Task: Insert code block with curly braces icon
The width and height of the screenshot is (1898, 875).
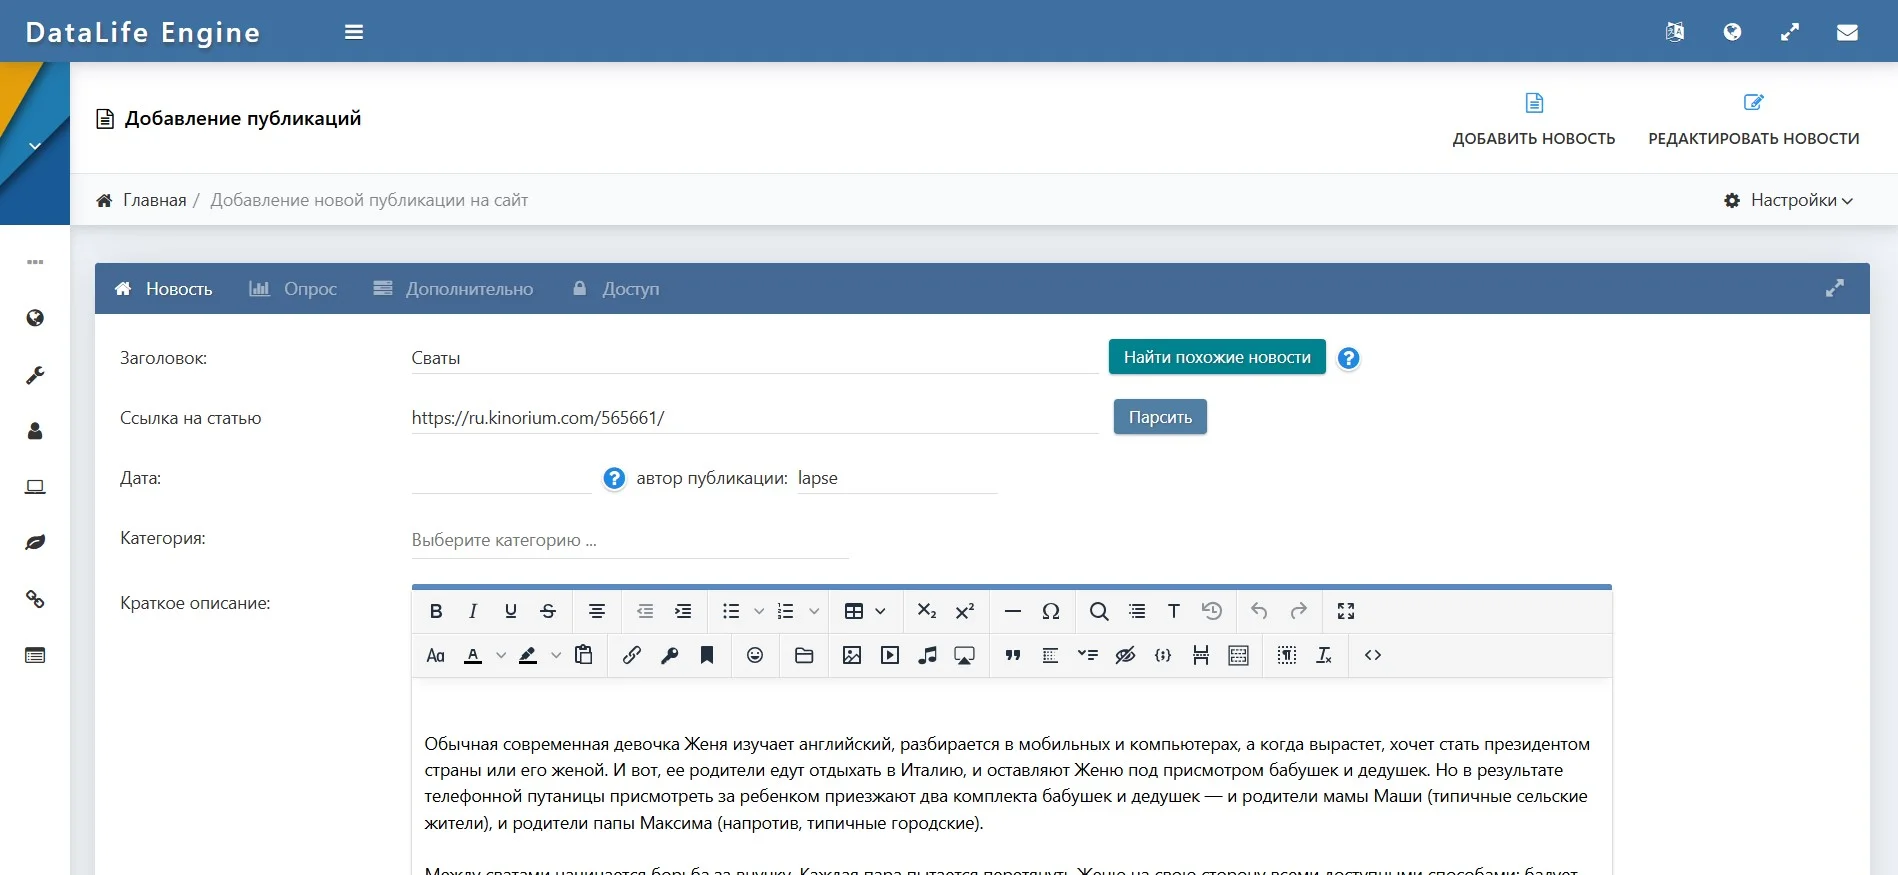Action: pyautogui.click(x=1163, y=655)
